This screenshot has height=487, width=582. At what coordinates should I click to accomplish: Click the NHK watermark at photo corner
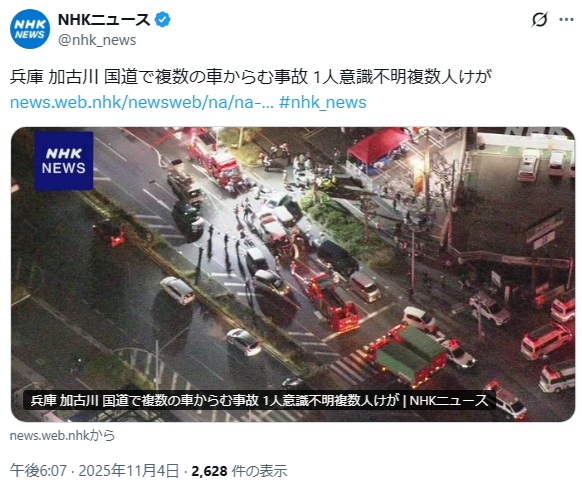tap(539, 131)
